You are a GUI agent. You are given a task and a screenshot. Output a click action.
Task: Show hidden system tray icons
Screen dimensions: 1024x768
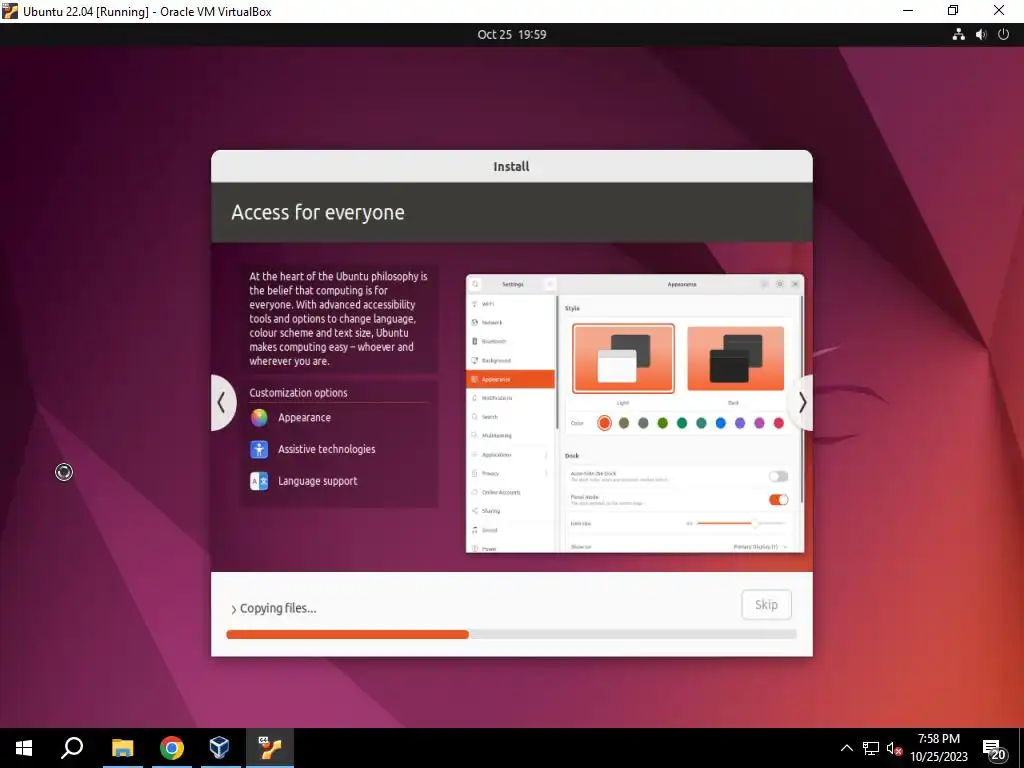click(846, 748)
